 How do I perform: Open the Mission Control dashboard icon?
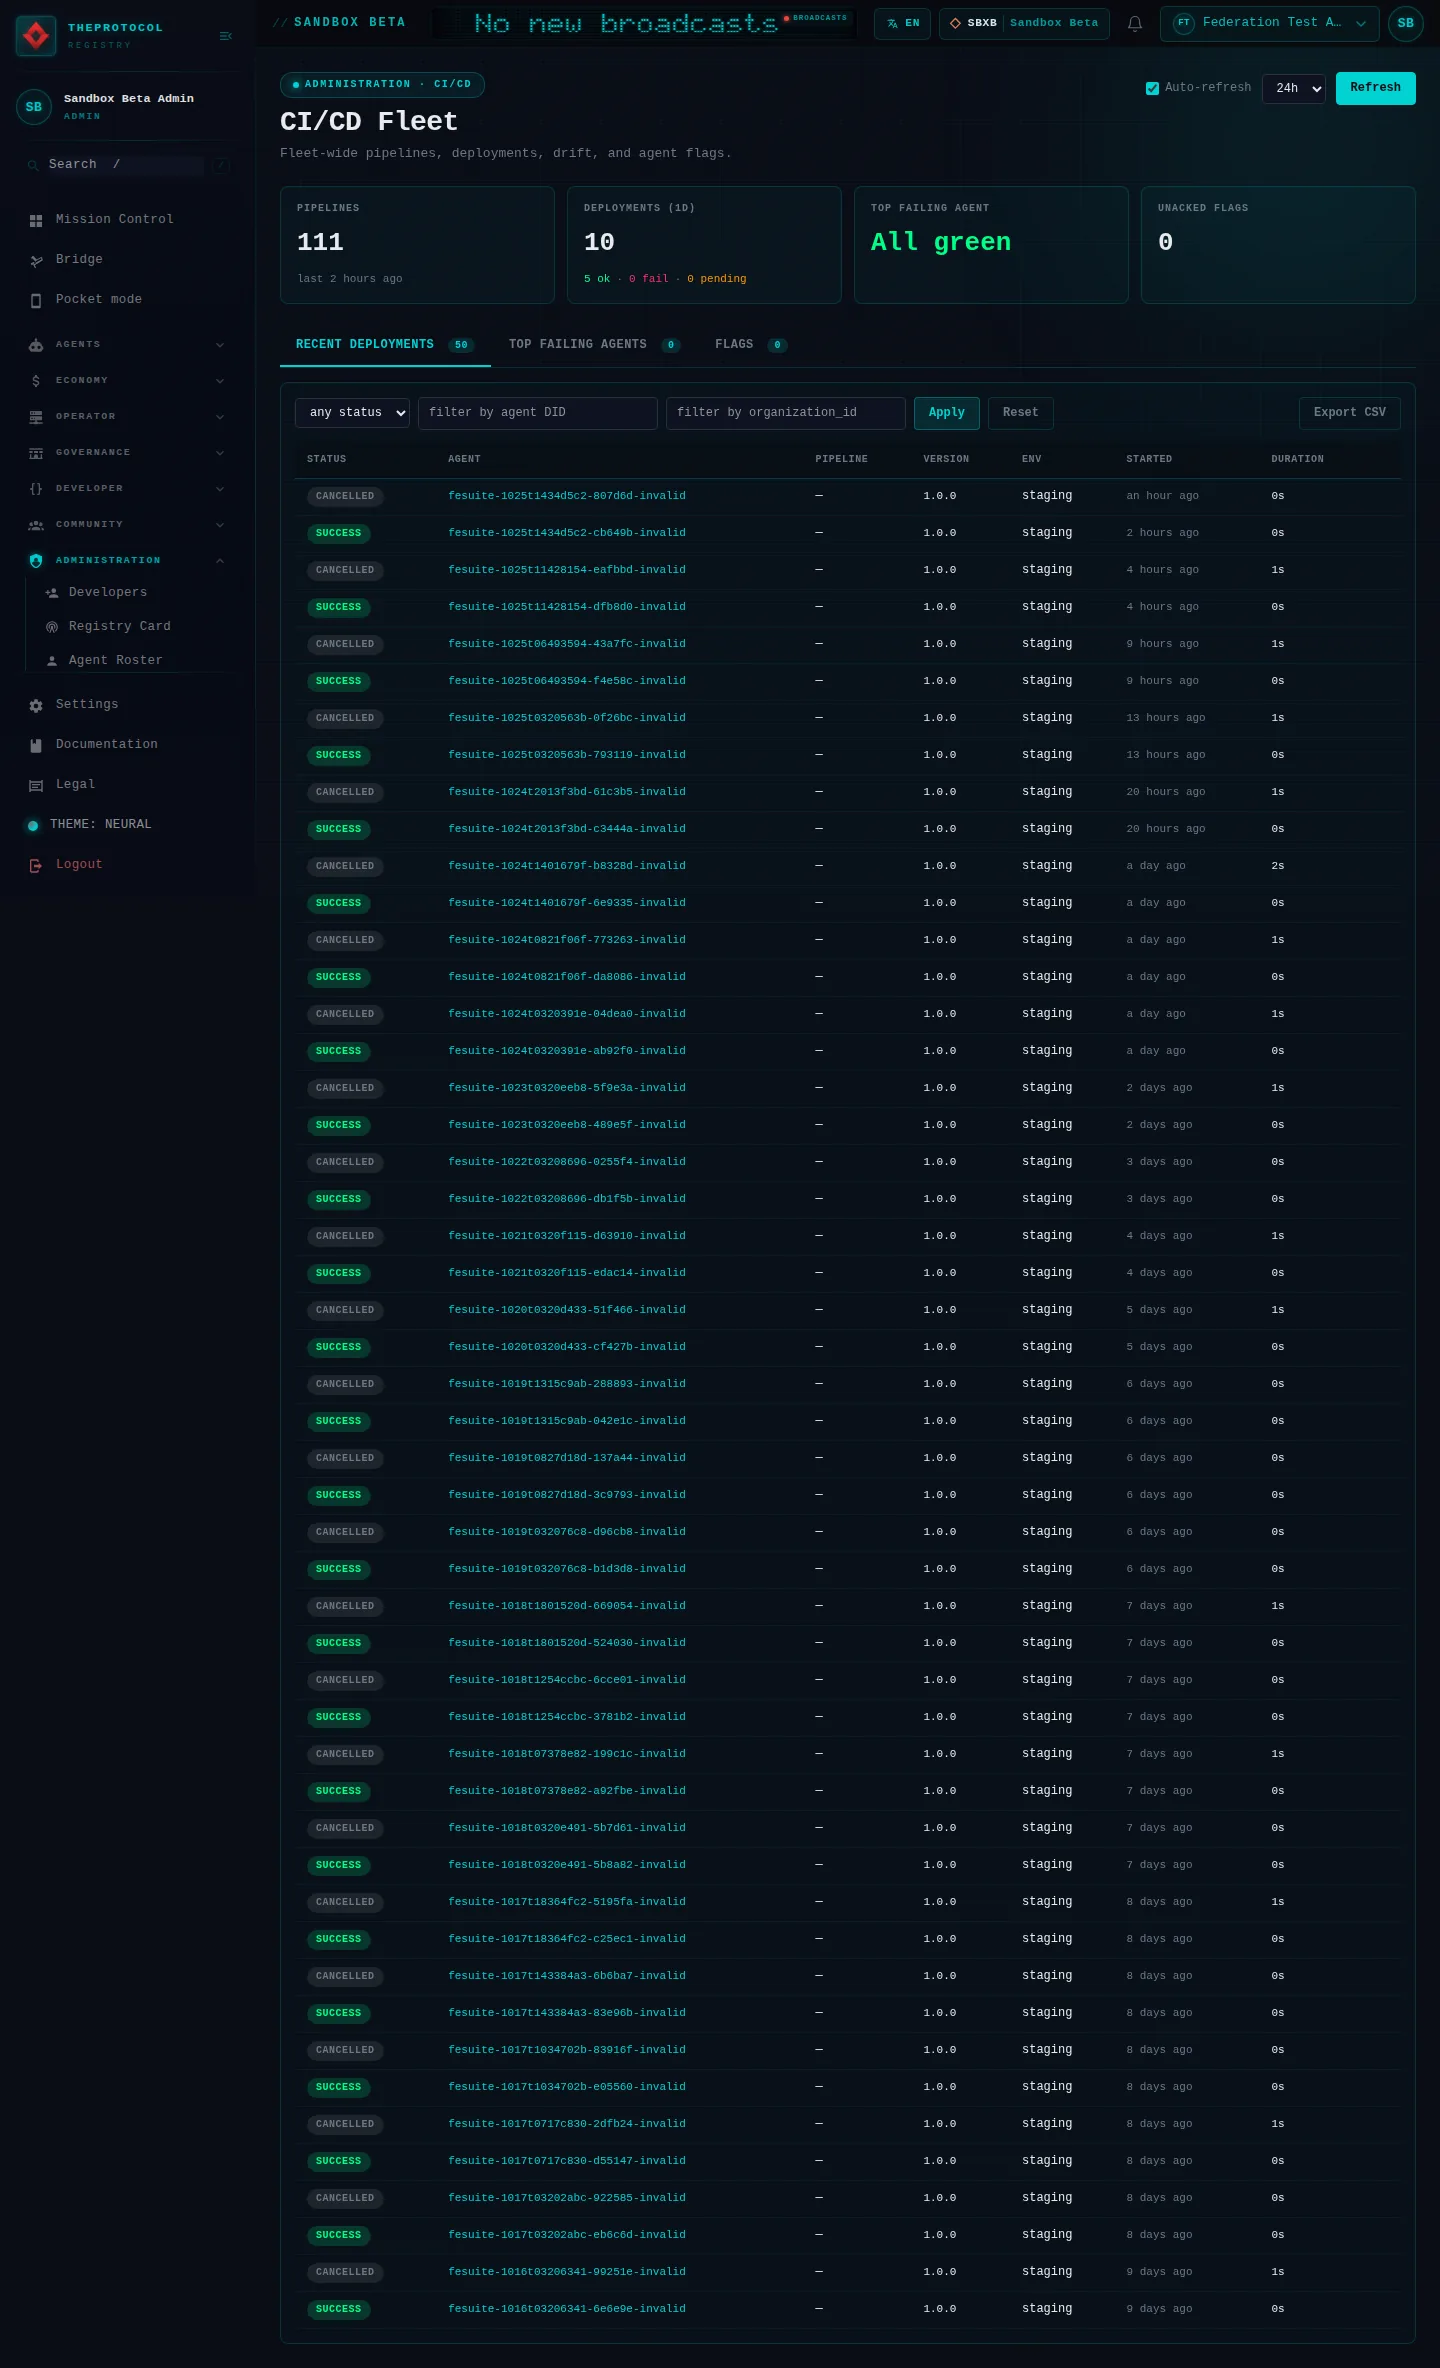point(36,220)
